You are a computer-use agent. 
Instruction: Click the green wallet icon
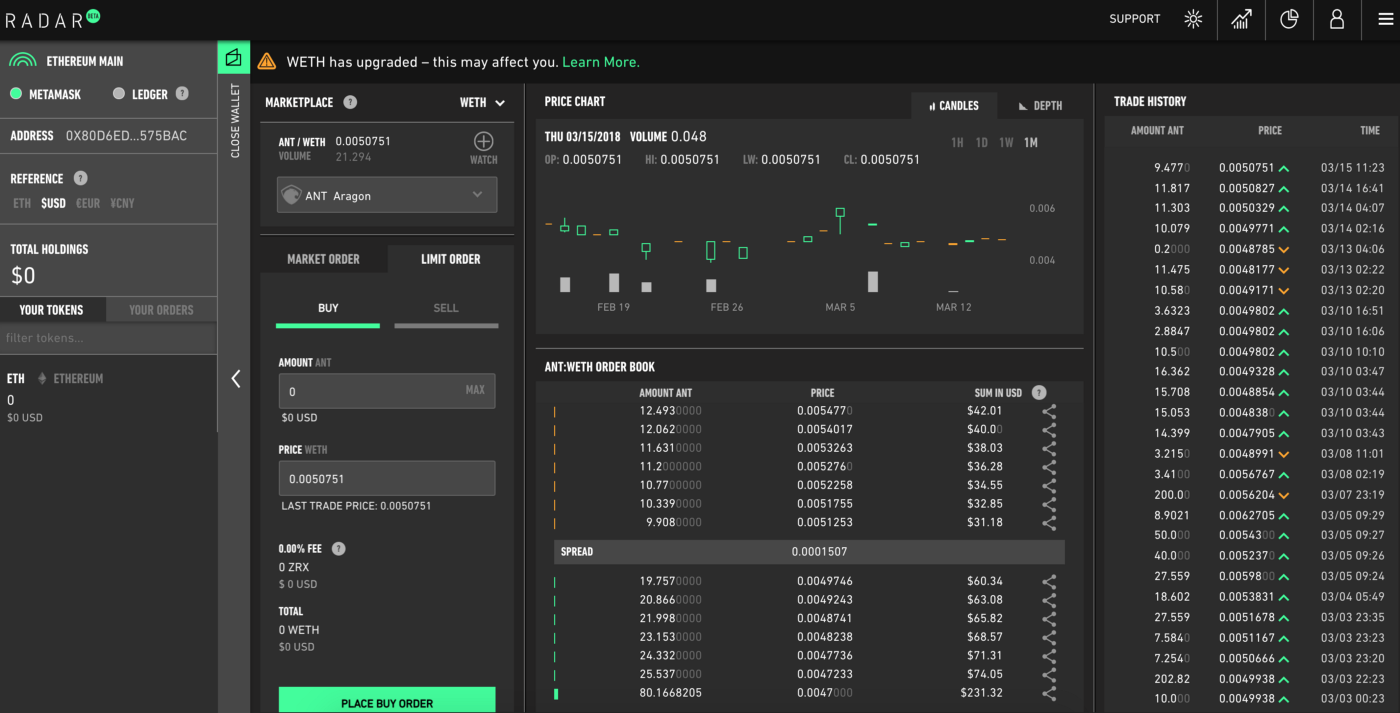[233, 58]
